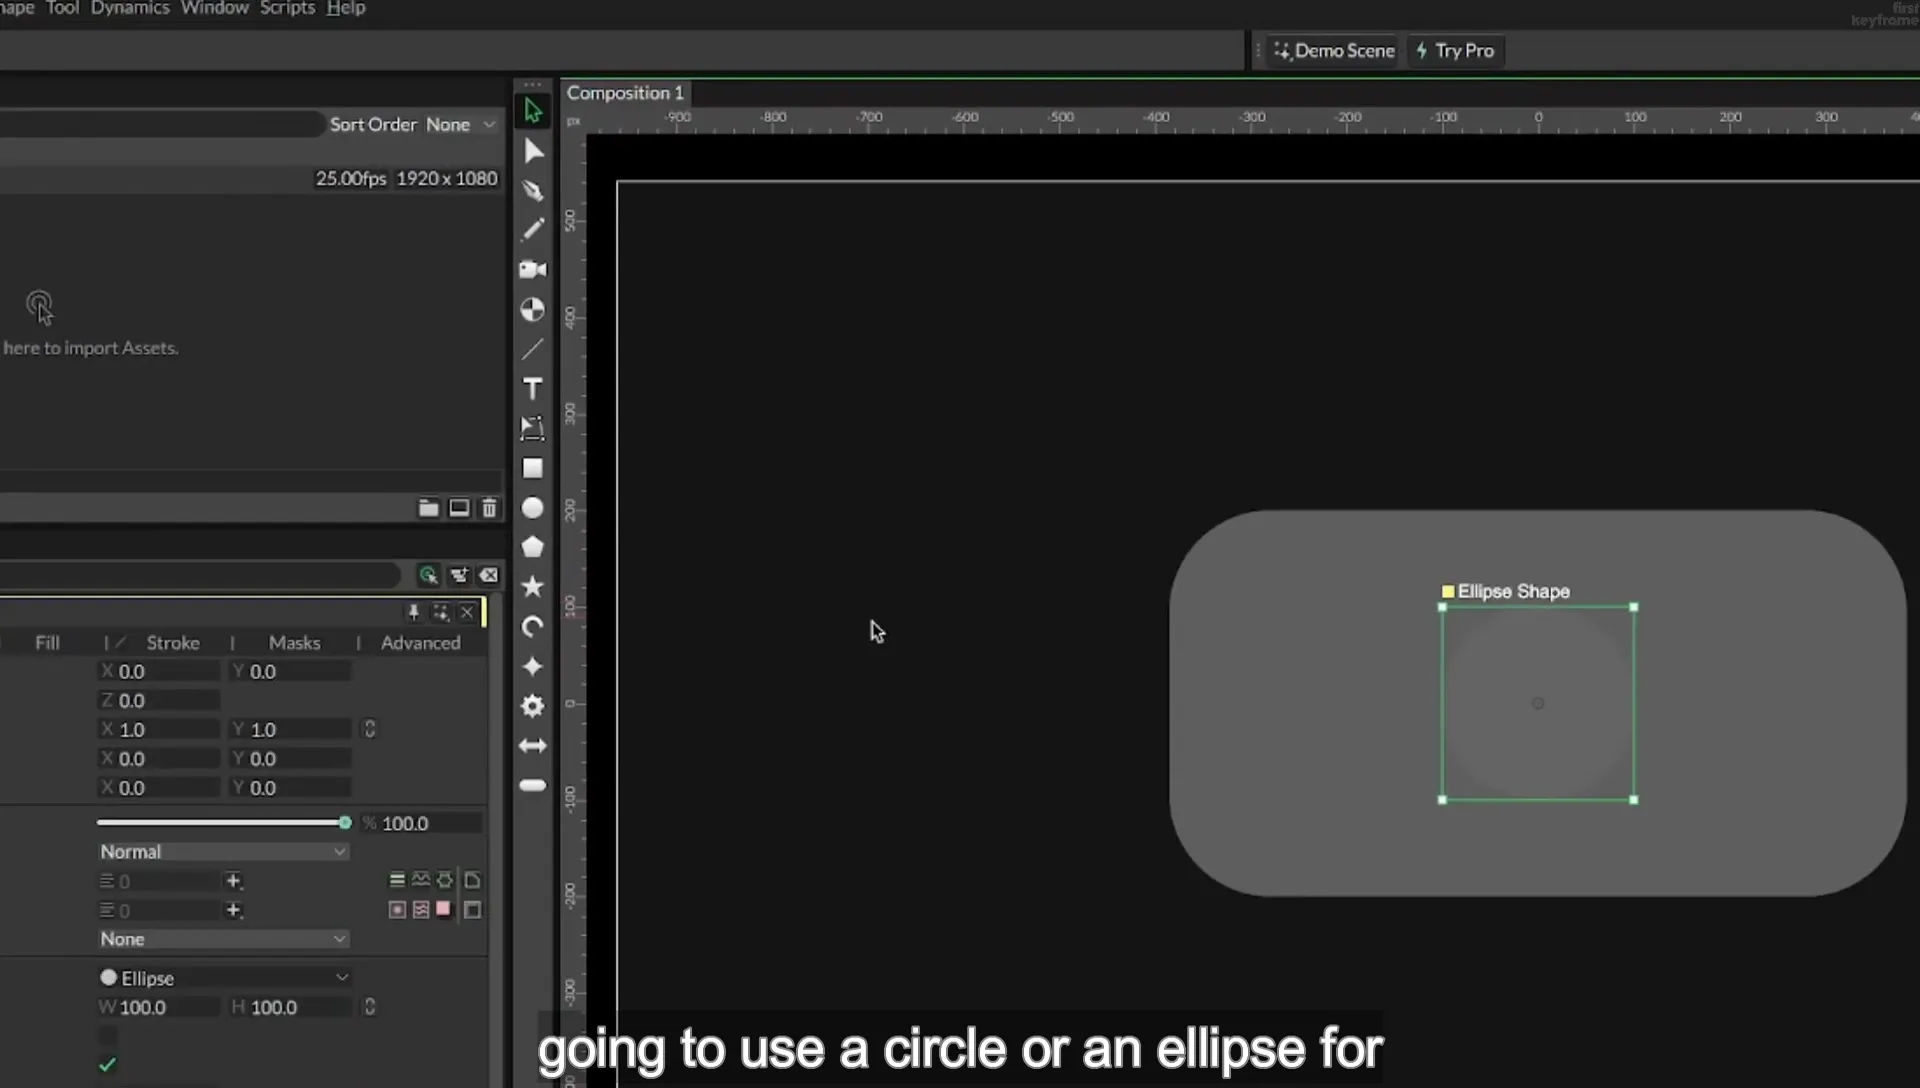
Task: Toggle the unchecked box below the W field
Action: pyautogui.click(x=108, y=1036)
